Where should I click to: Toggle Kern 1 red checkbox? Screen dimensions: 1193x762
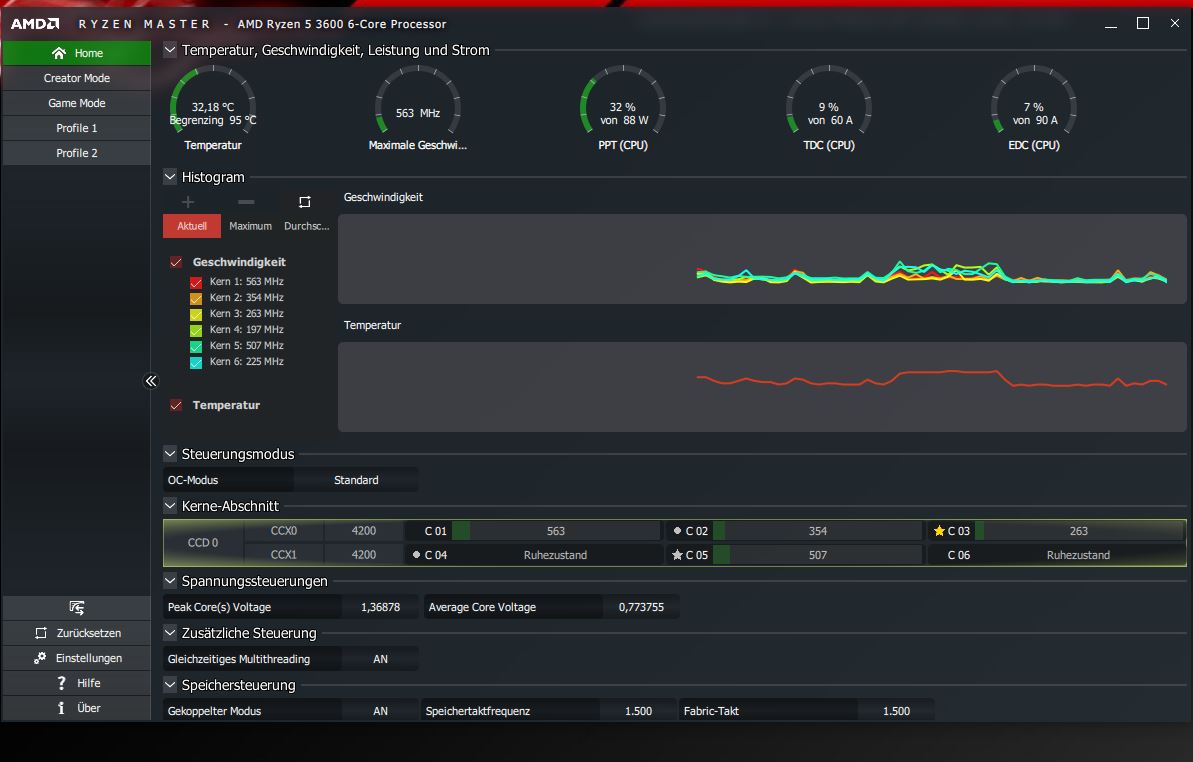pyautogui.click(x=196, y=282)
